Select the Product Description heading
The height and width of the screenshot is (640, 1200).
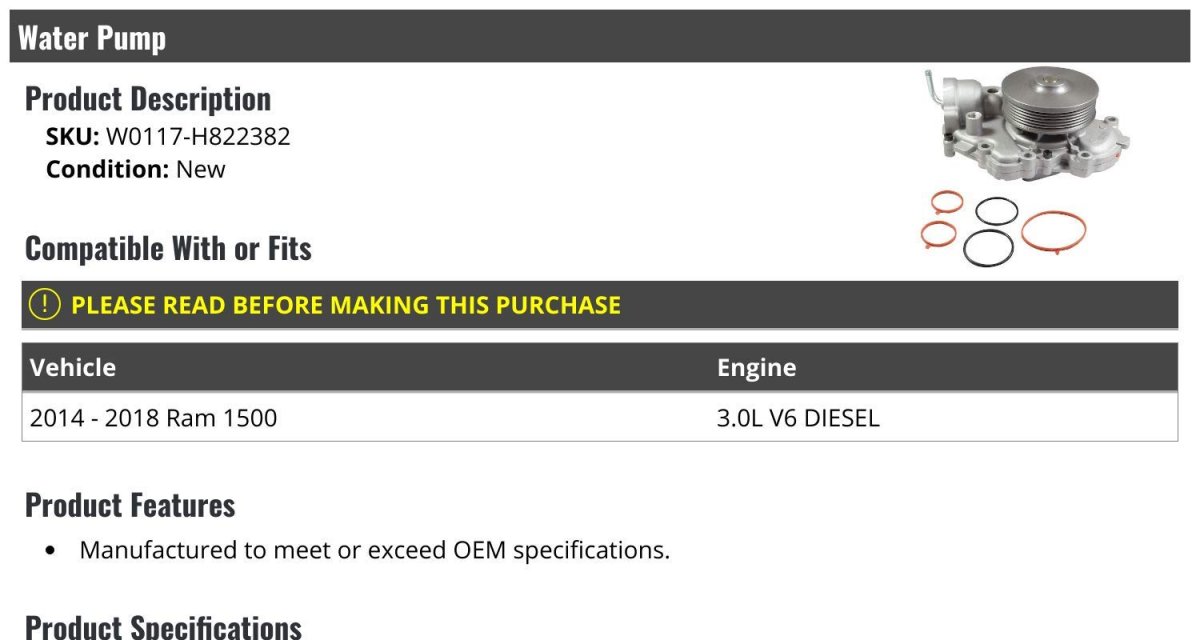[148, 99]
